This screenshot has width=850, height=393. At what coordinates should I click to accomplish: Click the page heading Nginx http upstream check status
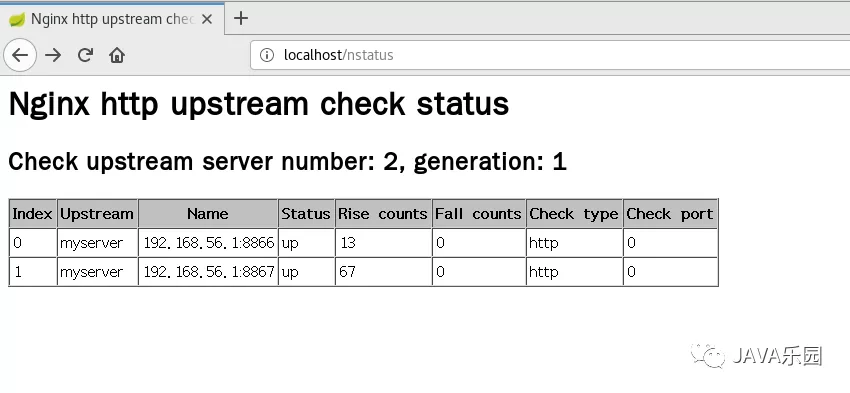259,104
